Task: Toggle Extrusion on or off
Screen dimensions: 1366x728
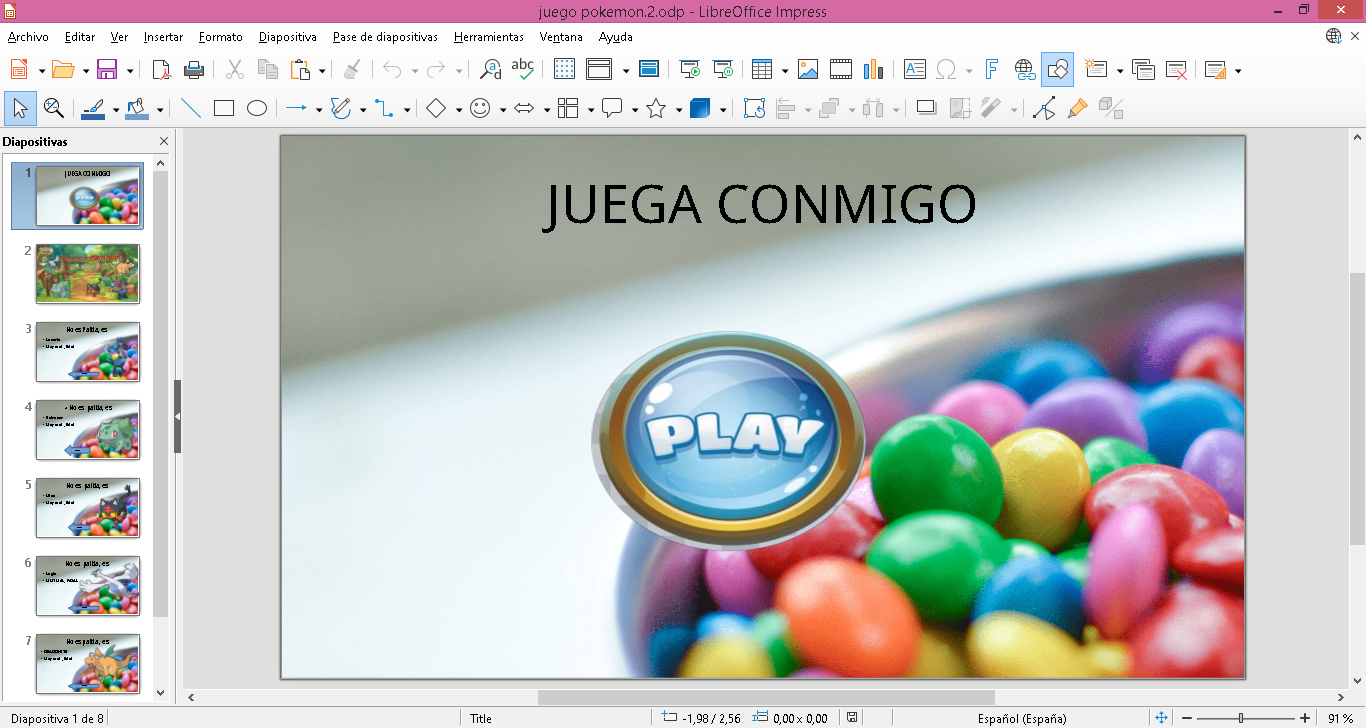Action: point(1110,108)
